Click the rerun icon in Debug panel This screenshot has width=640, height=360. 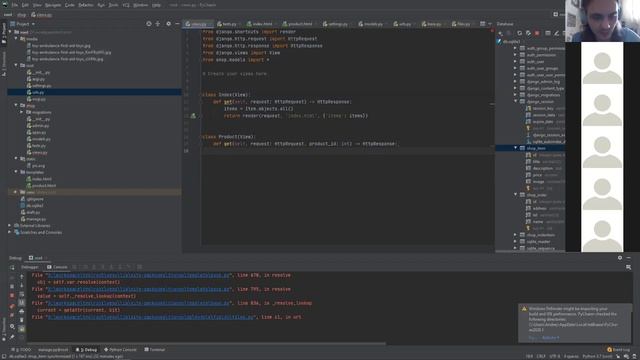pyautogui.click(x=12, y=268)
